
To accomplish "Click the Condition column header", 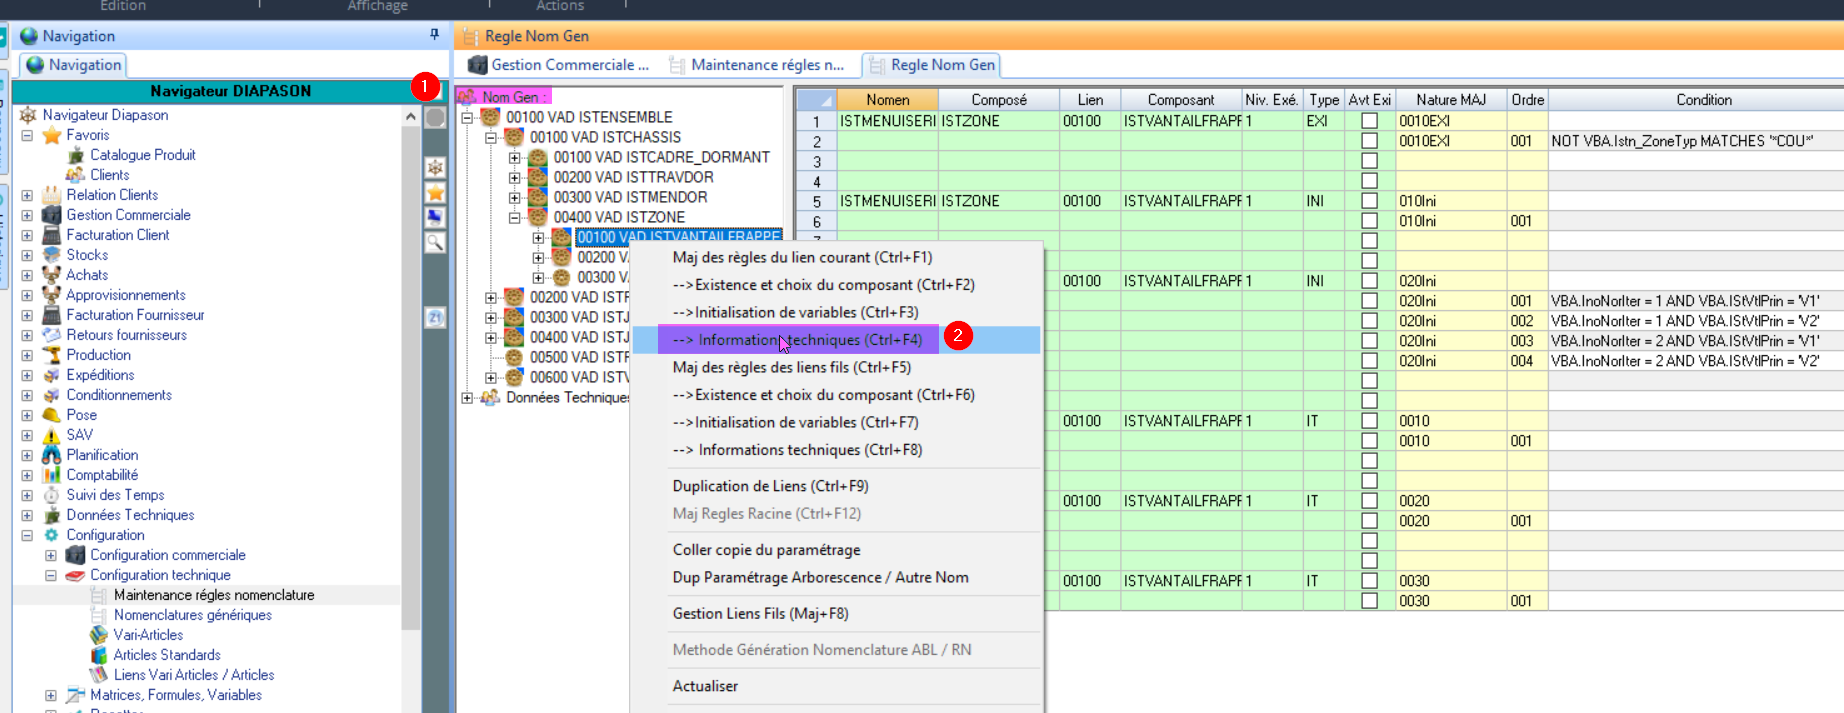I will pyautogui.click(x=1703, y=100).
